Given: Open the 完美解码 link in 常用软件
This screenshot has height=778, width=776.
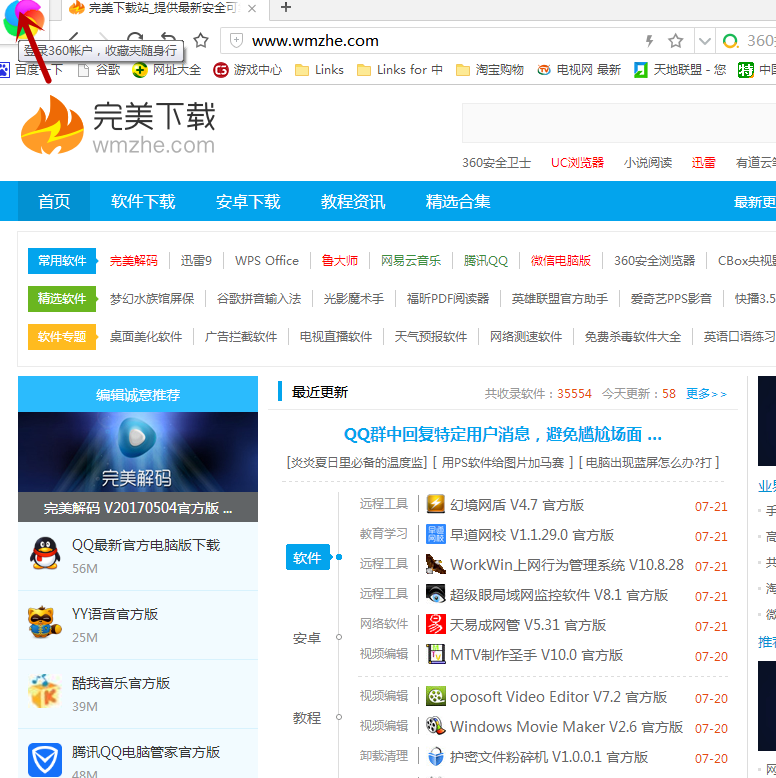Looking at the screenshot, I should click(133, 261).
